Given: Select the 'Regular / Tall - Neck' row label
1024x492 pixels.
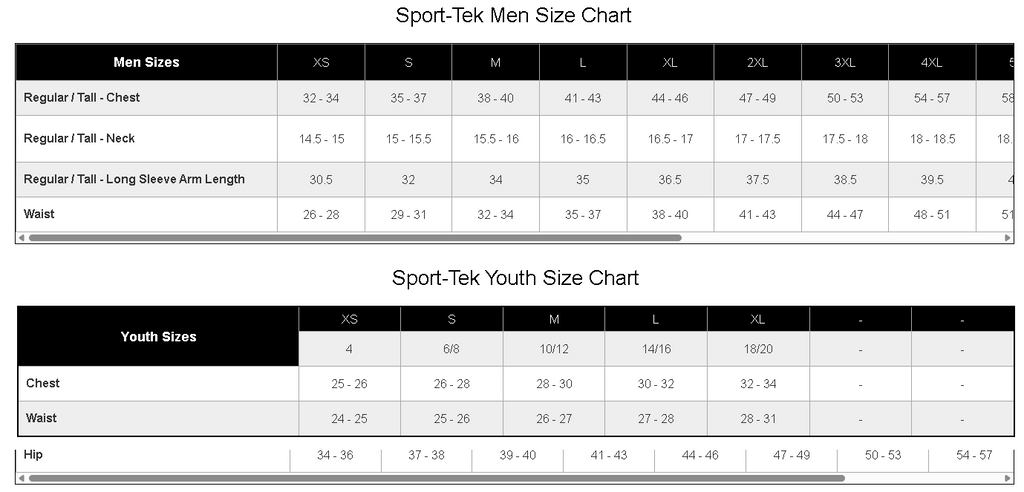Looking at the screenshot, I should pos(79,138).
